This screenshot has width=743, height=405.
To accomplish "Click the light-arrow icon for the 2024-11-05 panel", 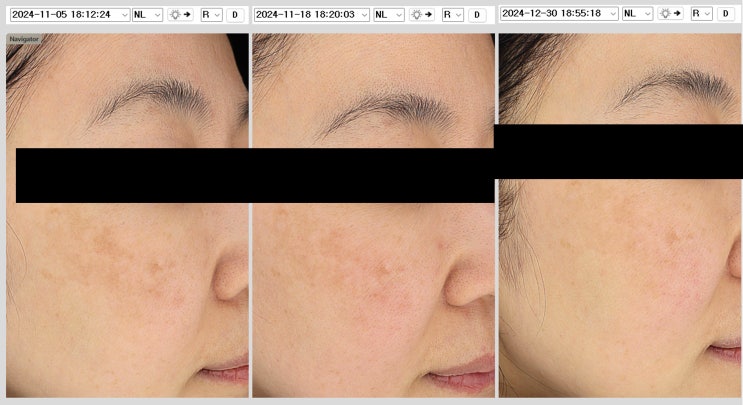I will coord(181,15).
